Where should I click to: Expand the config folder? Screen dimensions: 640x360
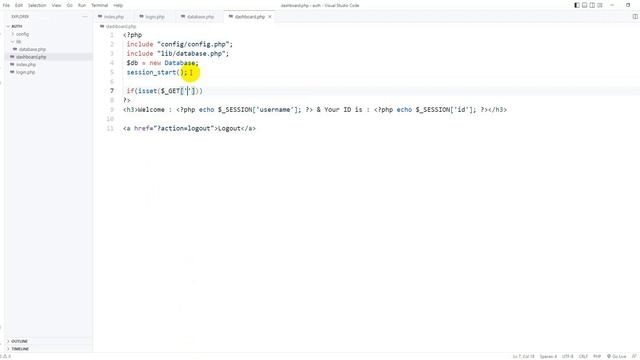22,34
